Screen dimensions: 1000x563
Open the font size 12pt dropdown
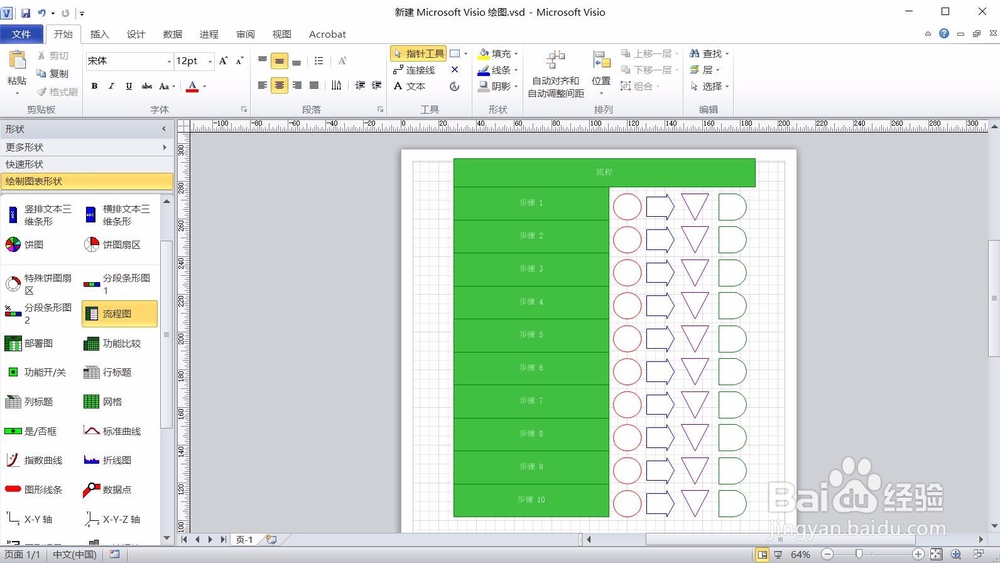[x=210, y=61]
